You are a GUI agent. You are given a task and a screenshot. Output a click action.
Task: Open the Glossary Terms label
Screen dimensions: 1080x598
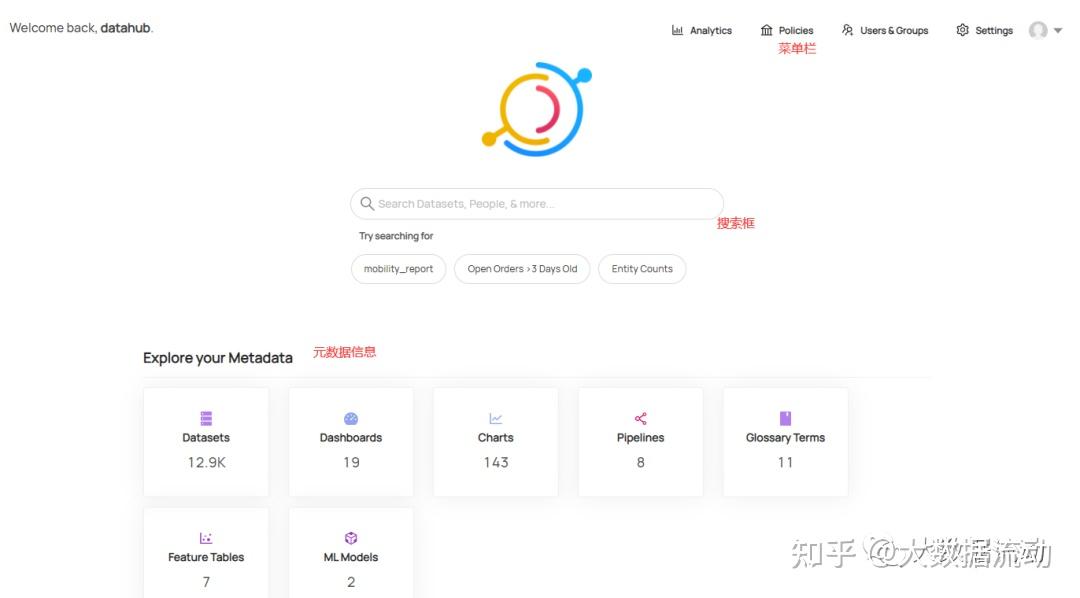tap(785, 437)
